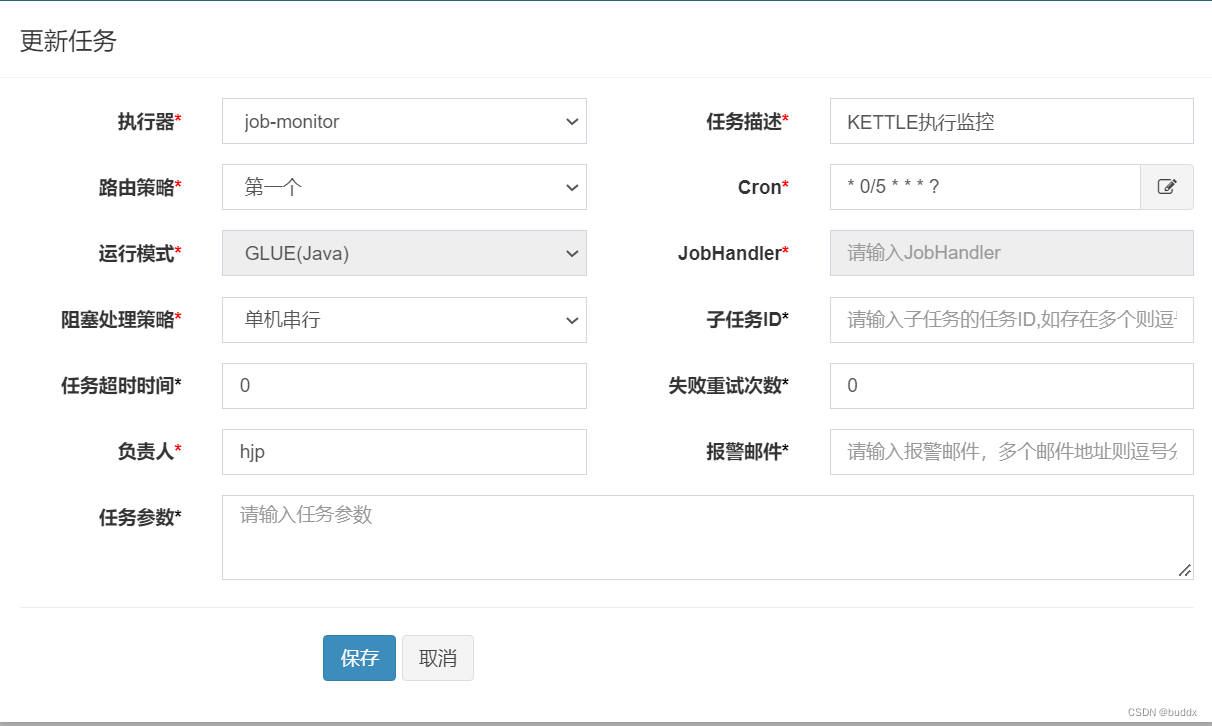Focus the 负责人 field containing hjp
Image resolution: width=1212 pixels, height=726 pixels.
point(404,452)
